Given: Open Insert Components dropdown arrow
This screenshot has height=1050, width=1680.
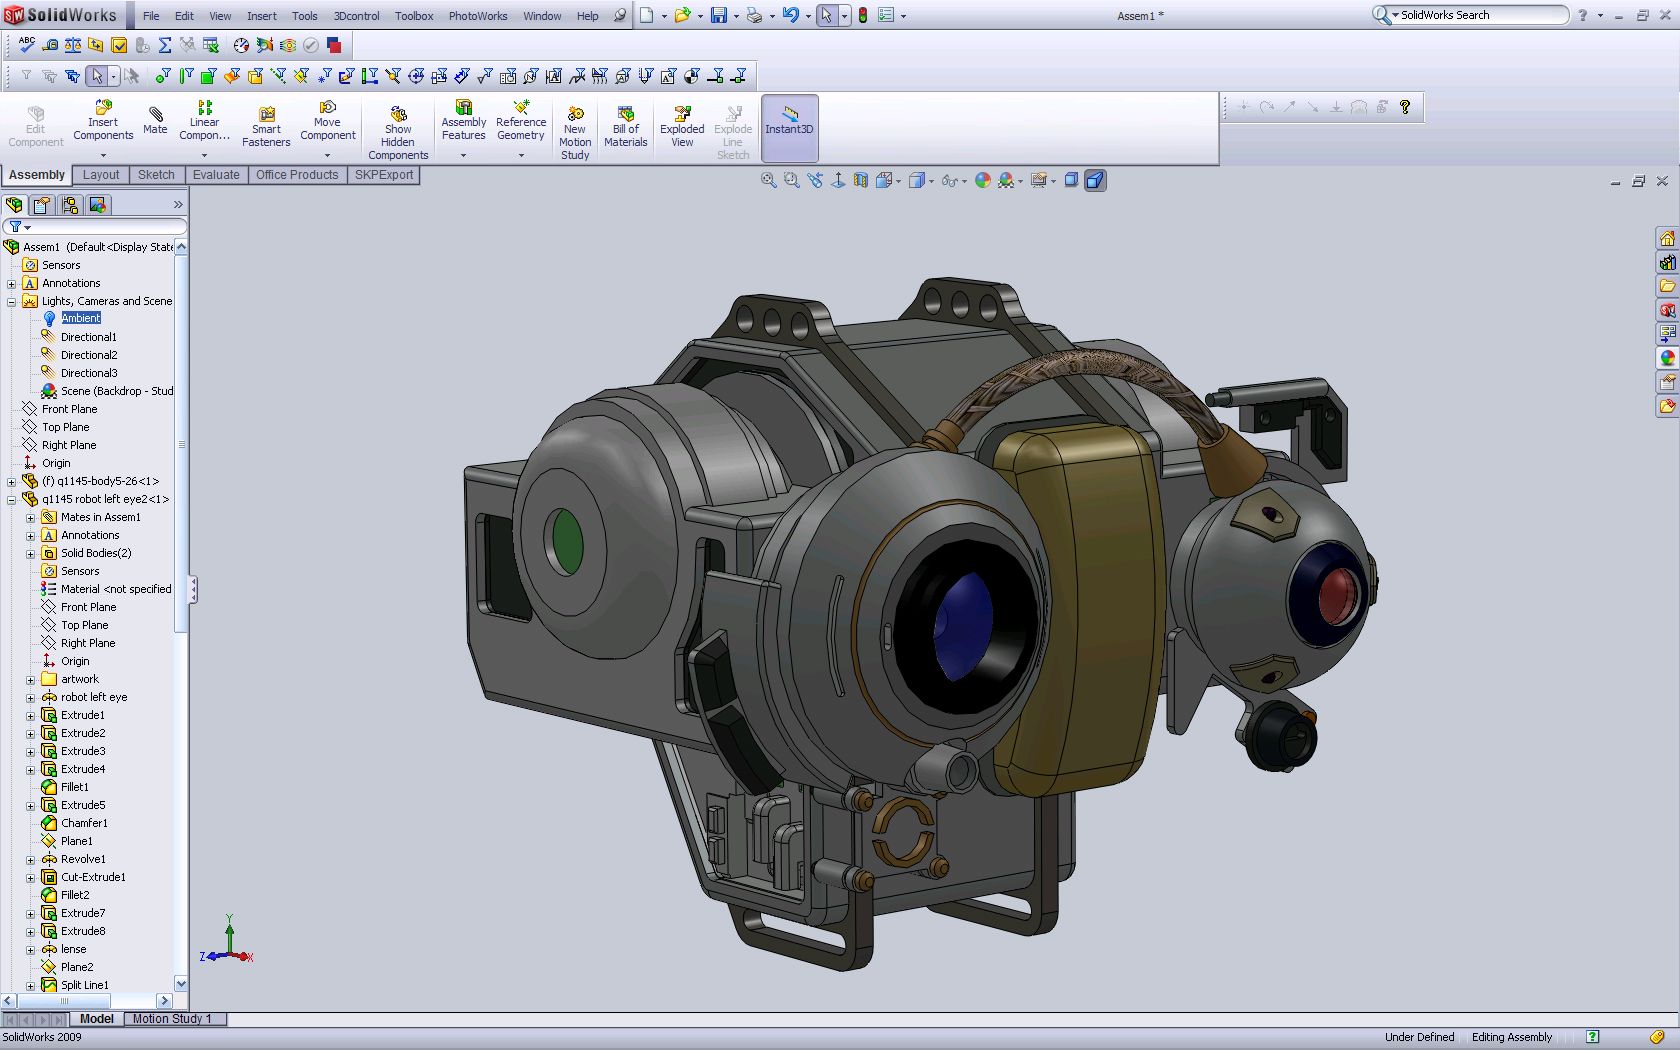Looking at the screenshot, I should [103, 156].
